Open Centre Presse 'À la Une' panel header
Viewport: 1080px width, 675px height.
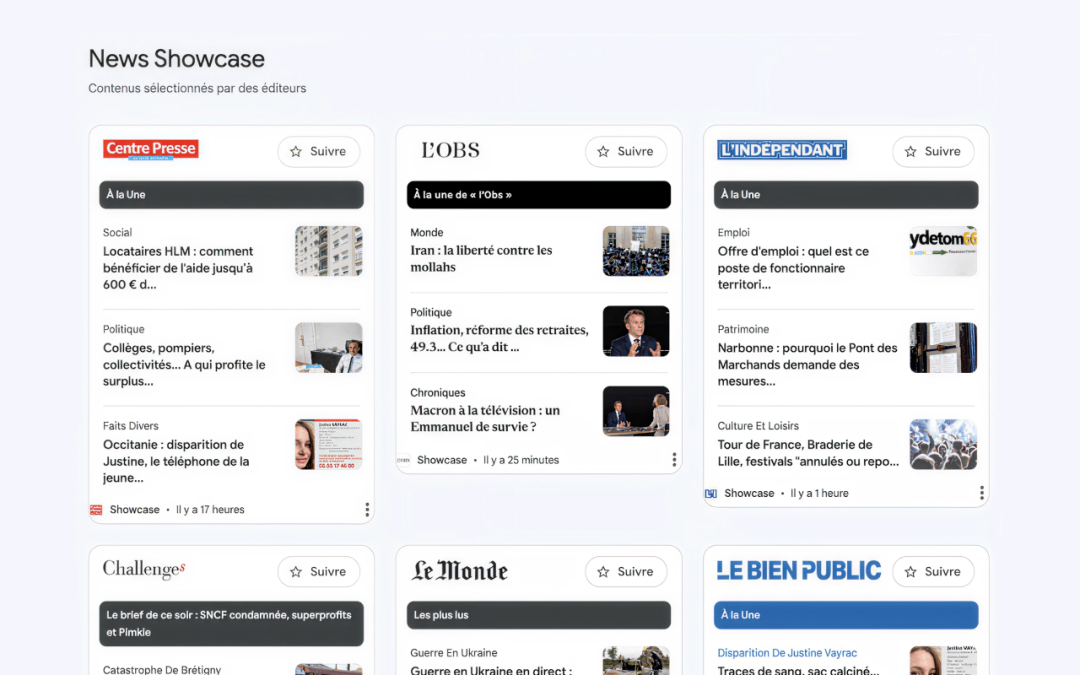click(x=231, y=195)
